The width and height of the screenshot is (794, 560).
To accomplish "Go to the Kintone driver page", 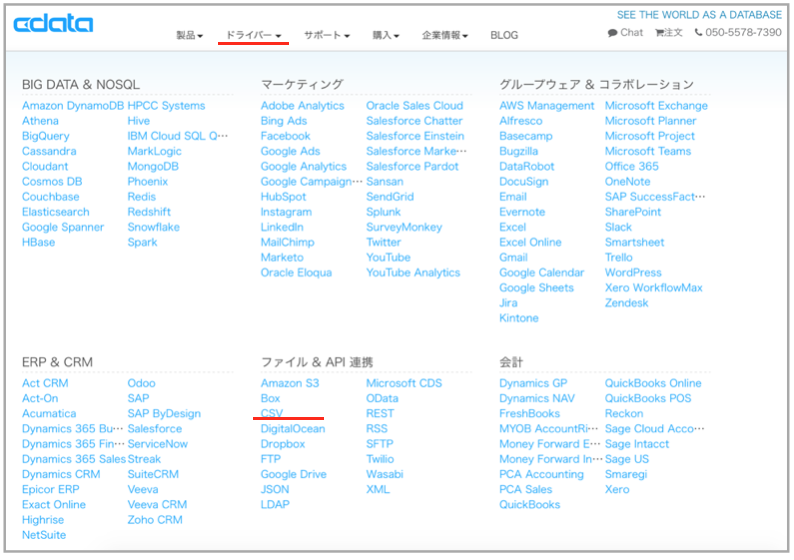I will coord(519,318).
